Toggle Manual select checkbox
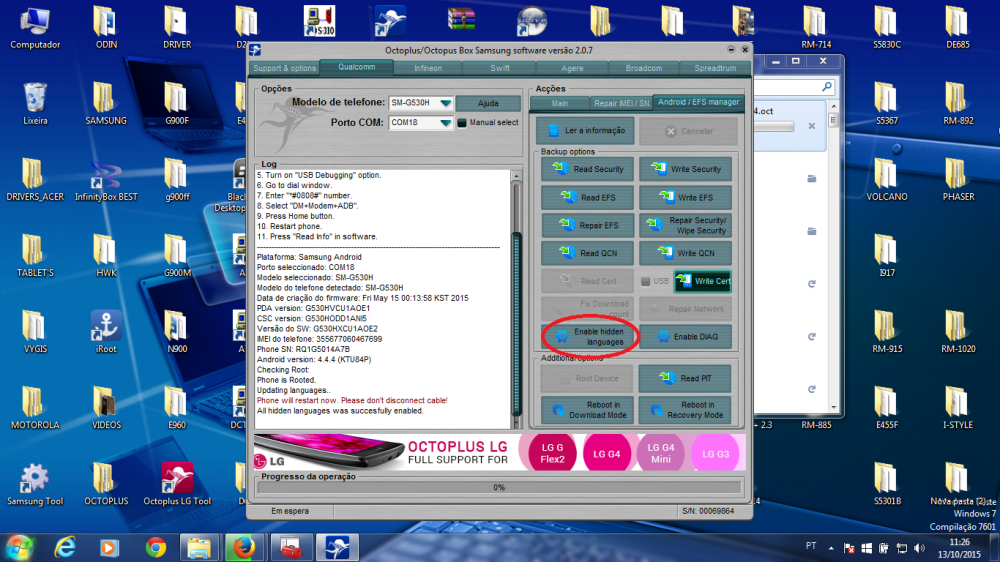 point(462,122)
